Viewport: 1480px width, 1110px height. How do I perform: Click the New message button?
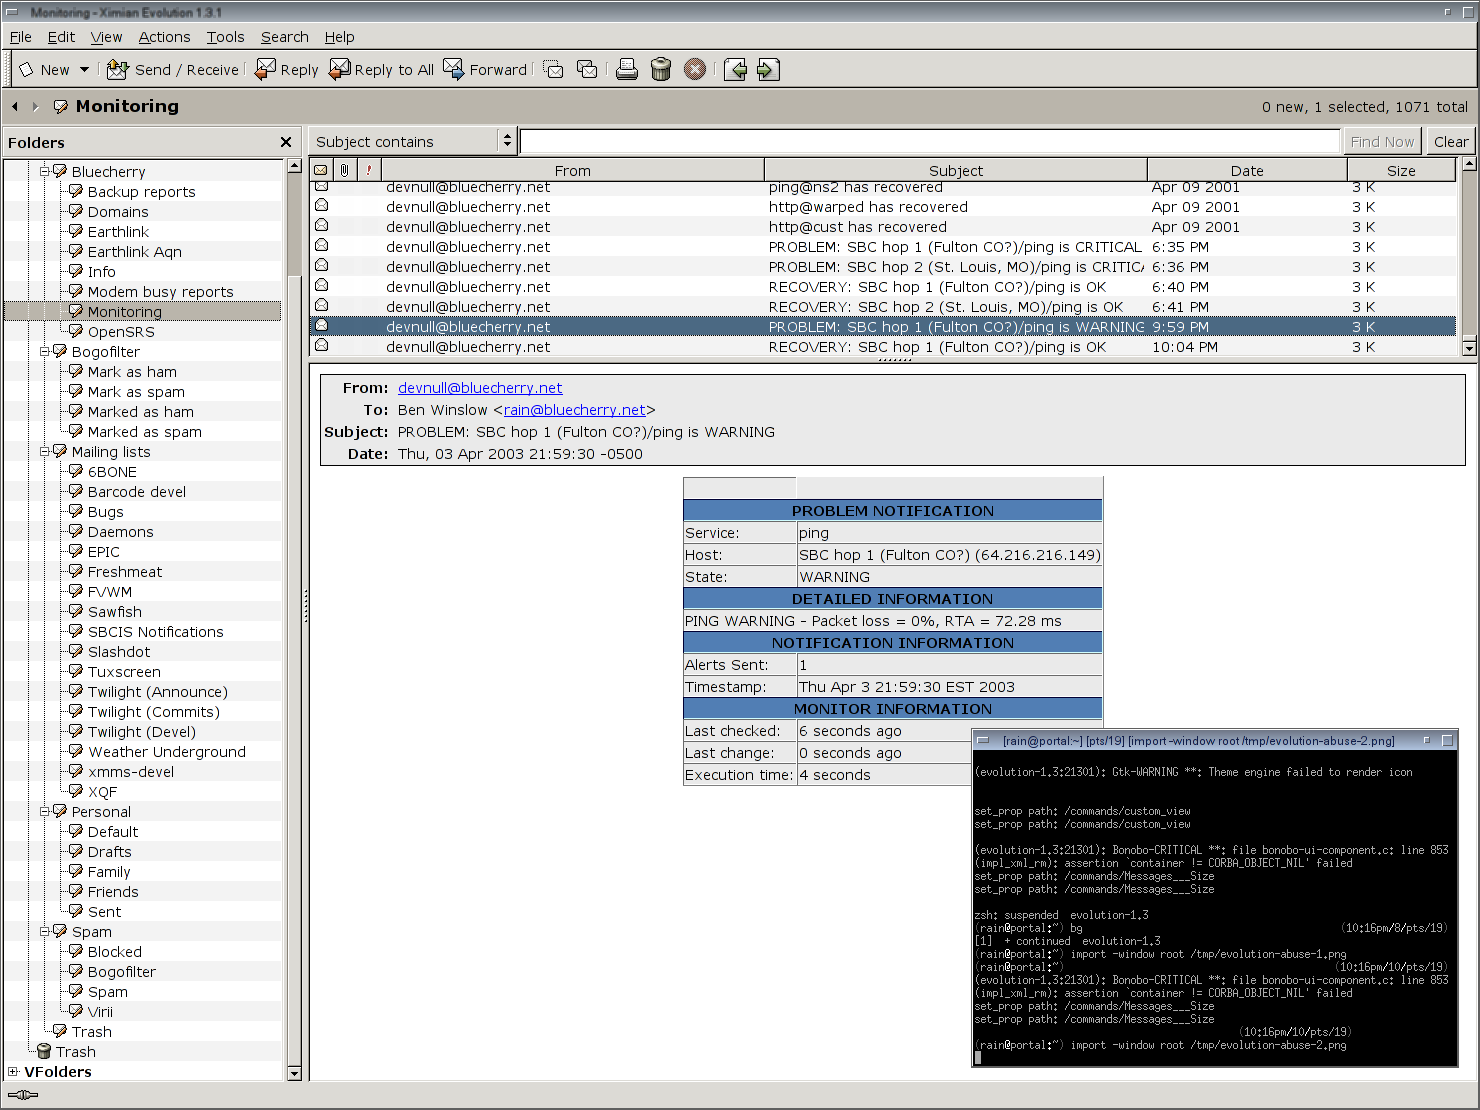pos(44,70)
